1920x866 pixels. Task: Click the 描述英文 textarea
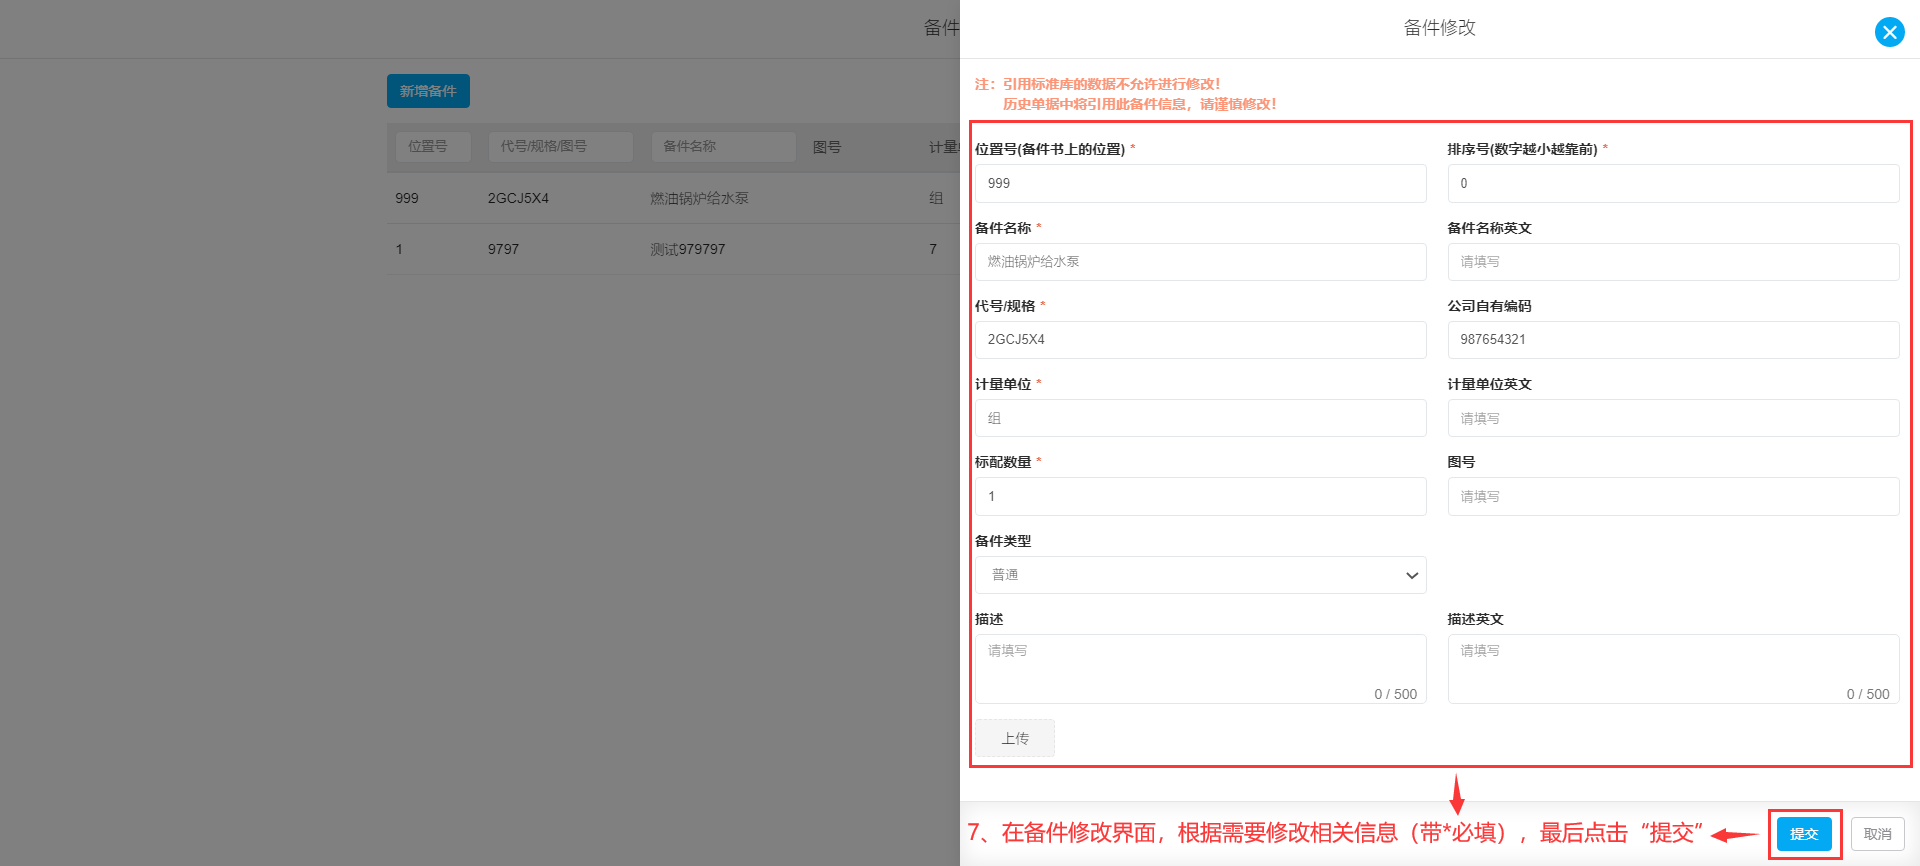pos(1673,668)
